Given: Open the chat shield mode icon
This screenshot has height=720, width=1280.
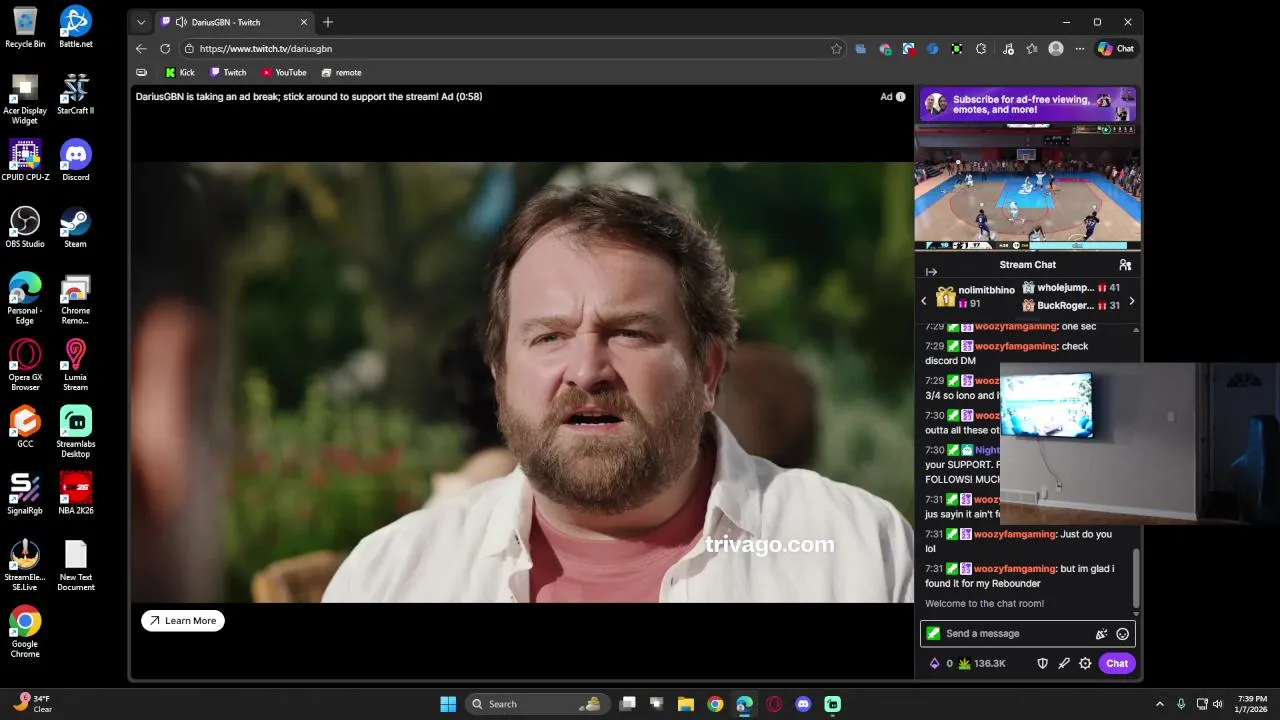Looking at the screenshot, I should 1042,663.
